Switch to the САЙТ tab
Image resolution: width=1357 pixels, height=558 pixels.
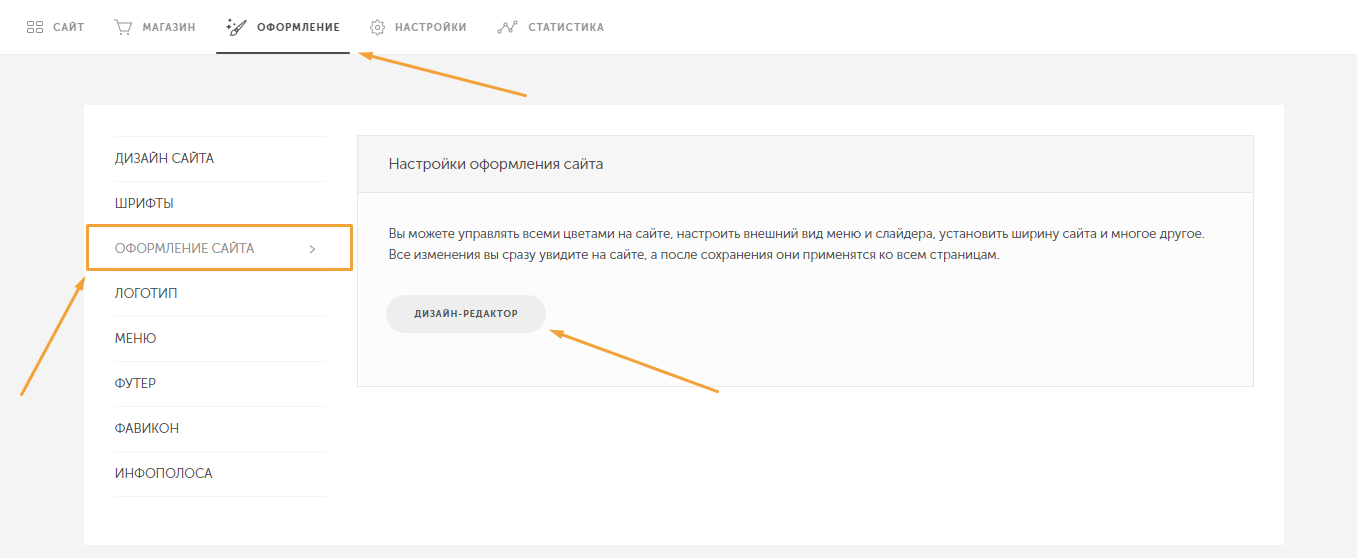tap(69, 27)
